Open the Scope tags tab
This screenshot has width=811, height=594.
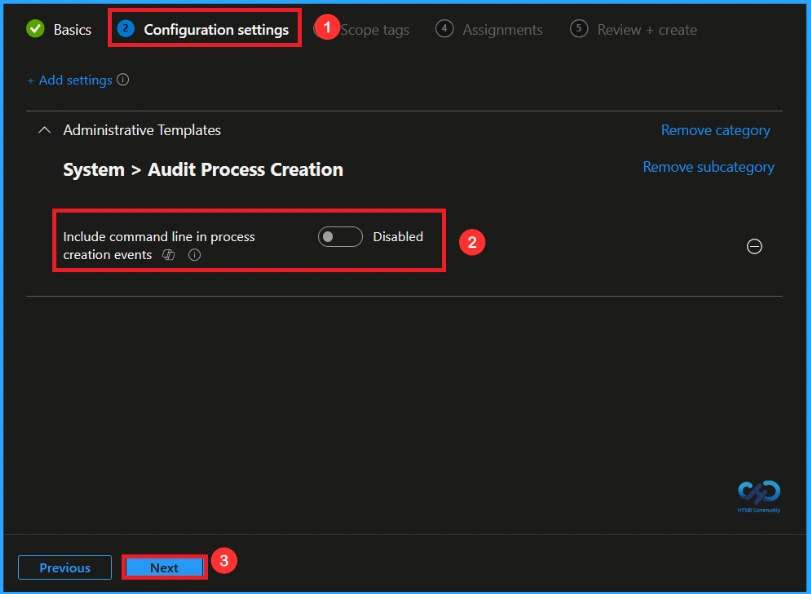click(374, 30)
